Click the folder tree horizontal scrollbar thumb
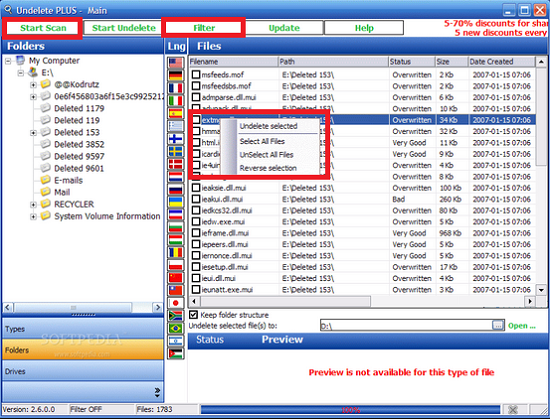 (x=73, y=308)
